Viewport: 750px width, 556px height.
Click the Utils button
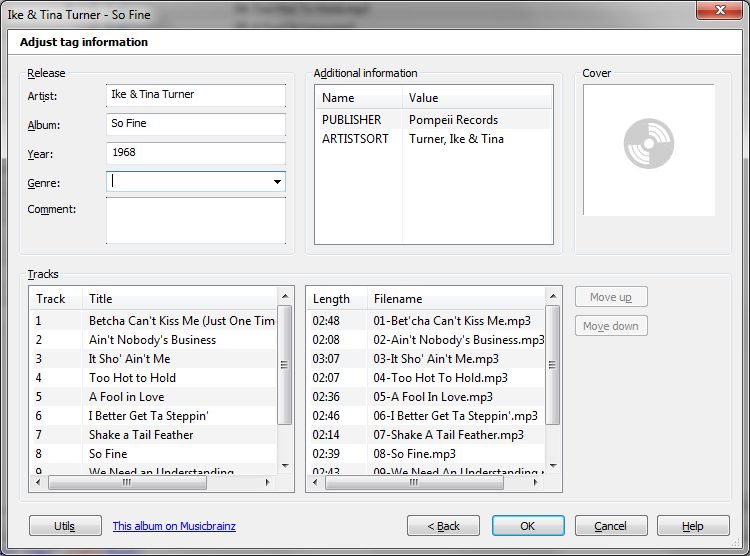(65, 526)
